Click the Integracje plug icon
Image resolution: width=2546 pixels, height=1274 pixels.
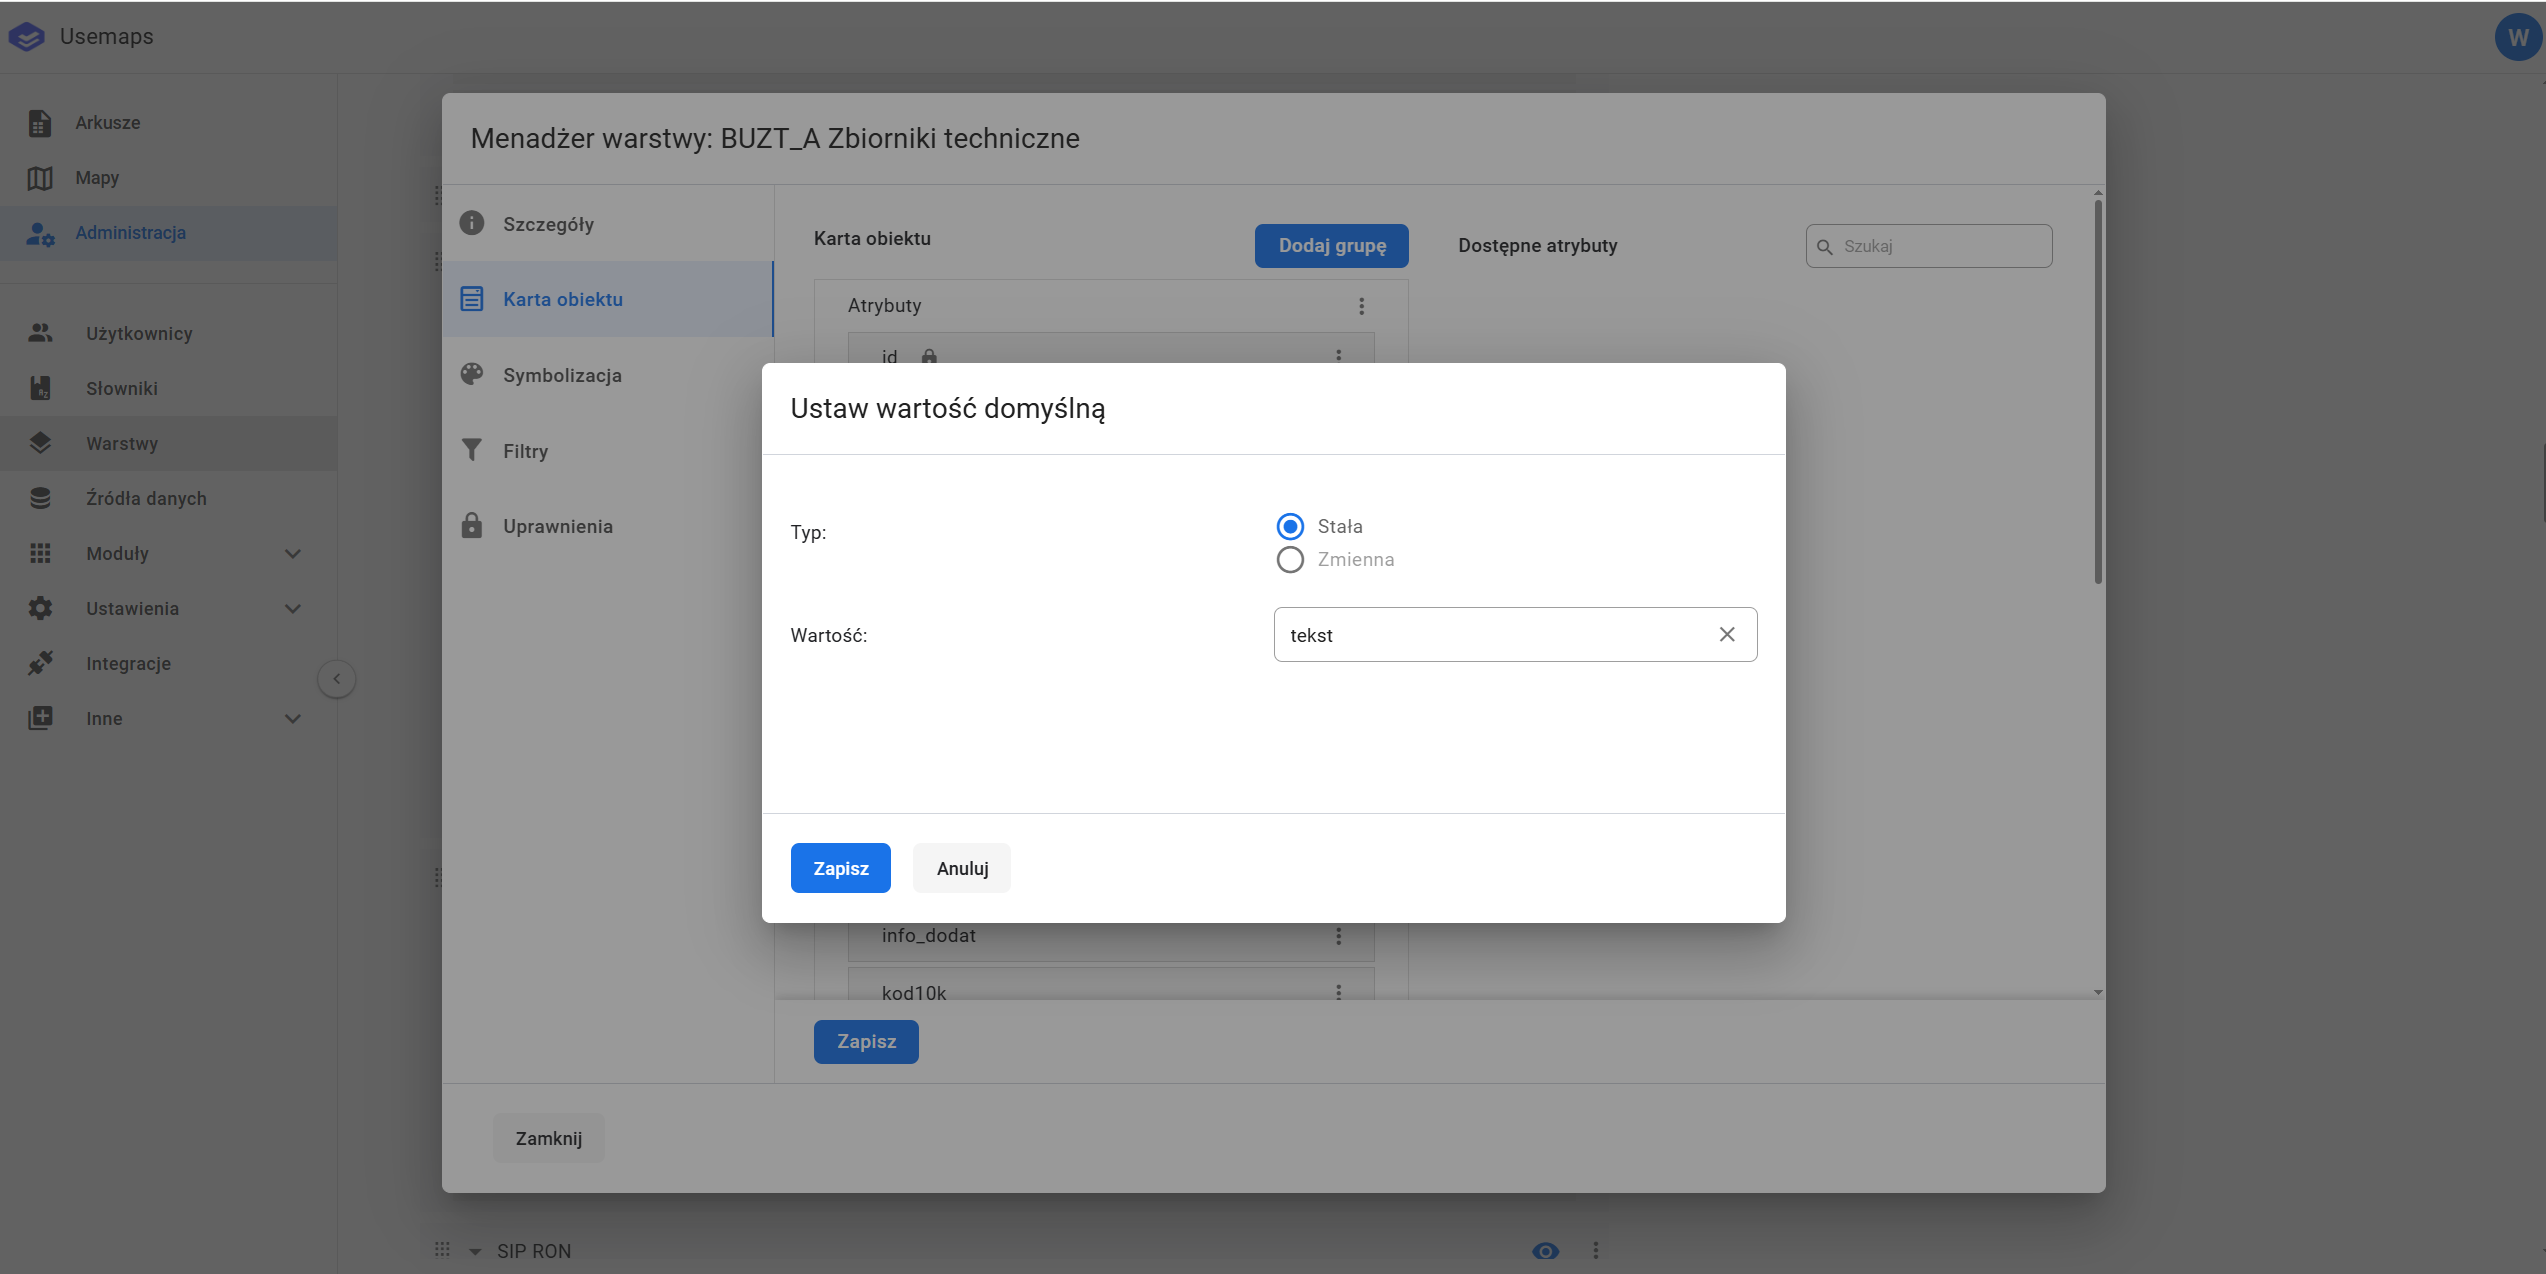click(40, 663)
